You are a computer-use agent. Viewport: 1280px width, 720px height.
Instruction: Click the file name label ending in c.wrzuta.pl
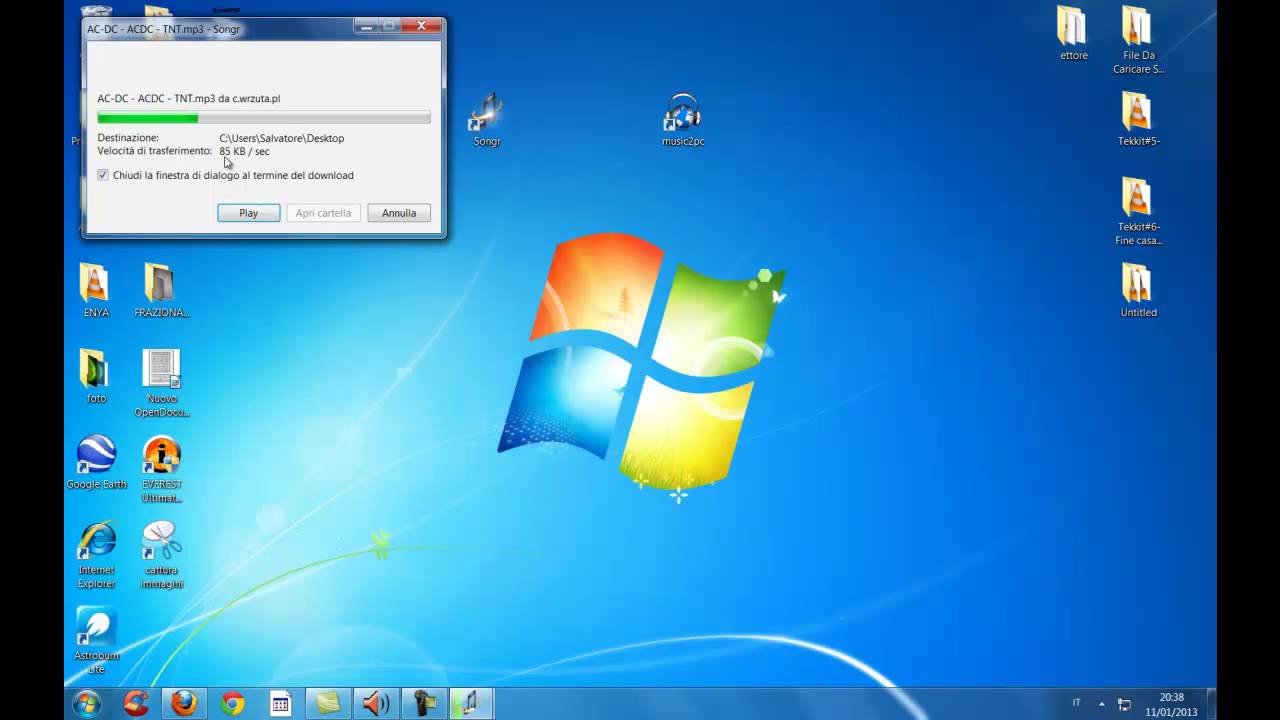(189, 98)
